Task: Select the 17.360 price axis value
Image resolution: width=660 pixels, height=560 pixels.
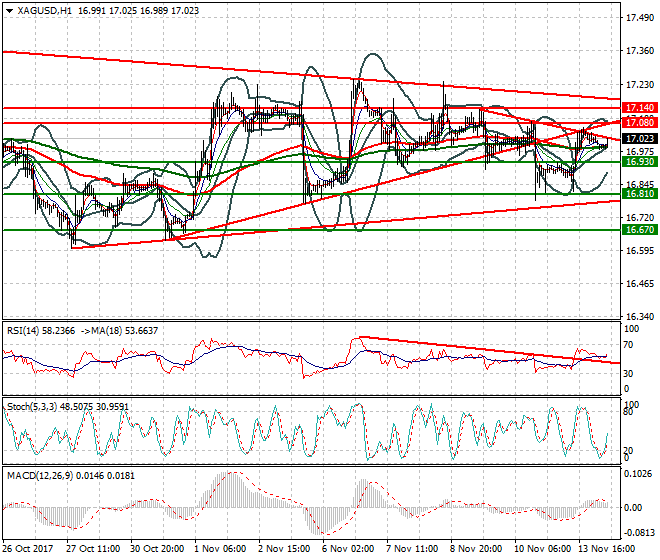Action: (640, 51)
